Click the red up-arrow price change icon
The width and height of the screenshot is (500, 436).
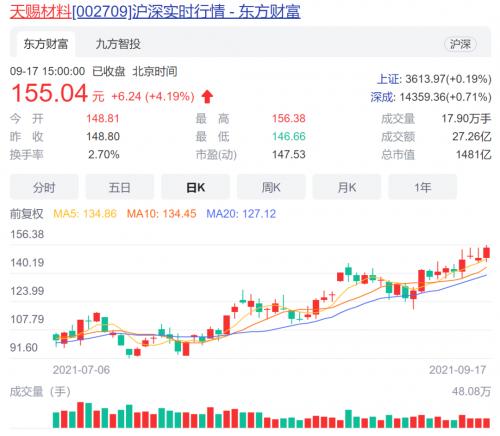(207, 96)
